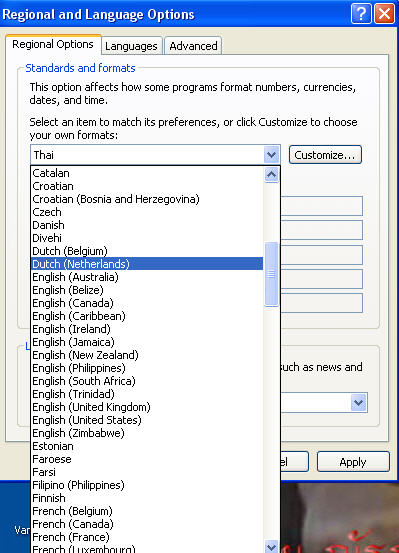Click the Help question mark icon
The image size is (399, 553).
(x=361, y=14)
